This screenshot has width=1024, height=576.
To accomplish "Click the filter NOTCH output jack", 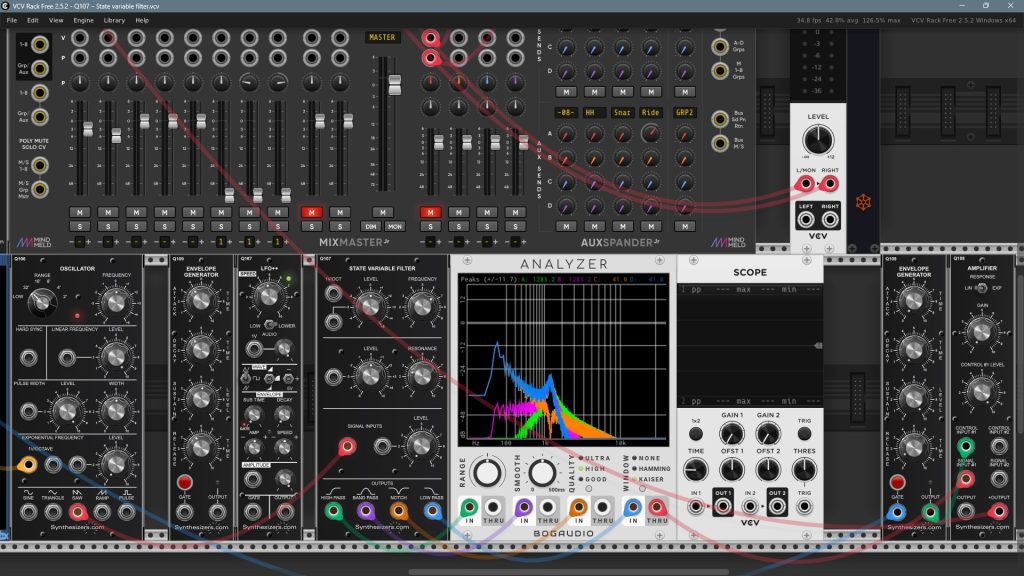I will coord(398,511).
